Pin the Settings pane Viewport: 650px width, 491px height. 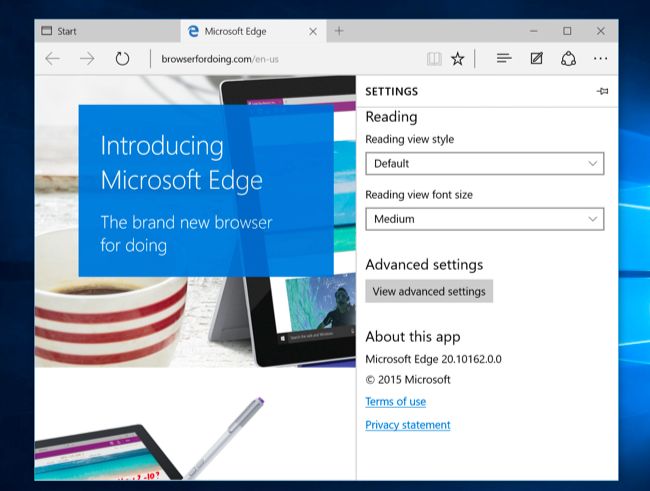tap(602, 91)
